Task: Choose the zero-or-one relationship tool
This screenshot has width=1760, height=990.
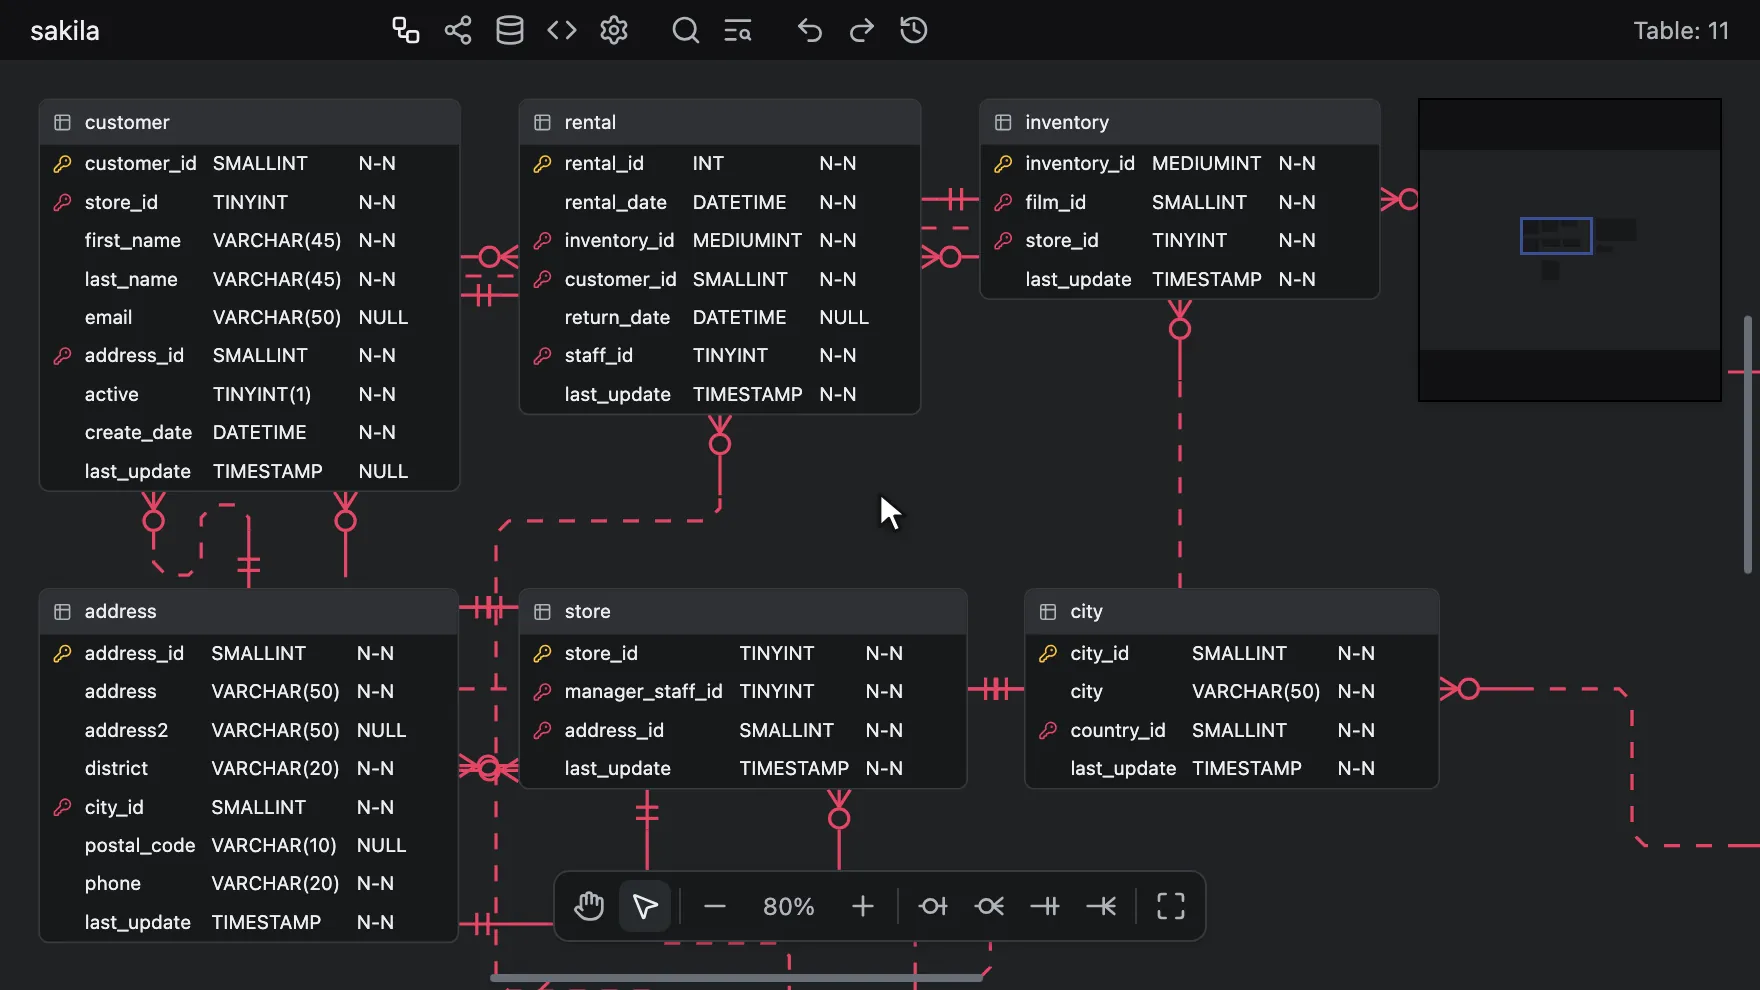Action: (933, 906)
